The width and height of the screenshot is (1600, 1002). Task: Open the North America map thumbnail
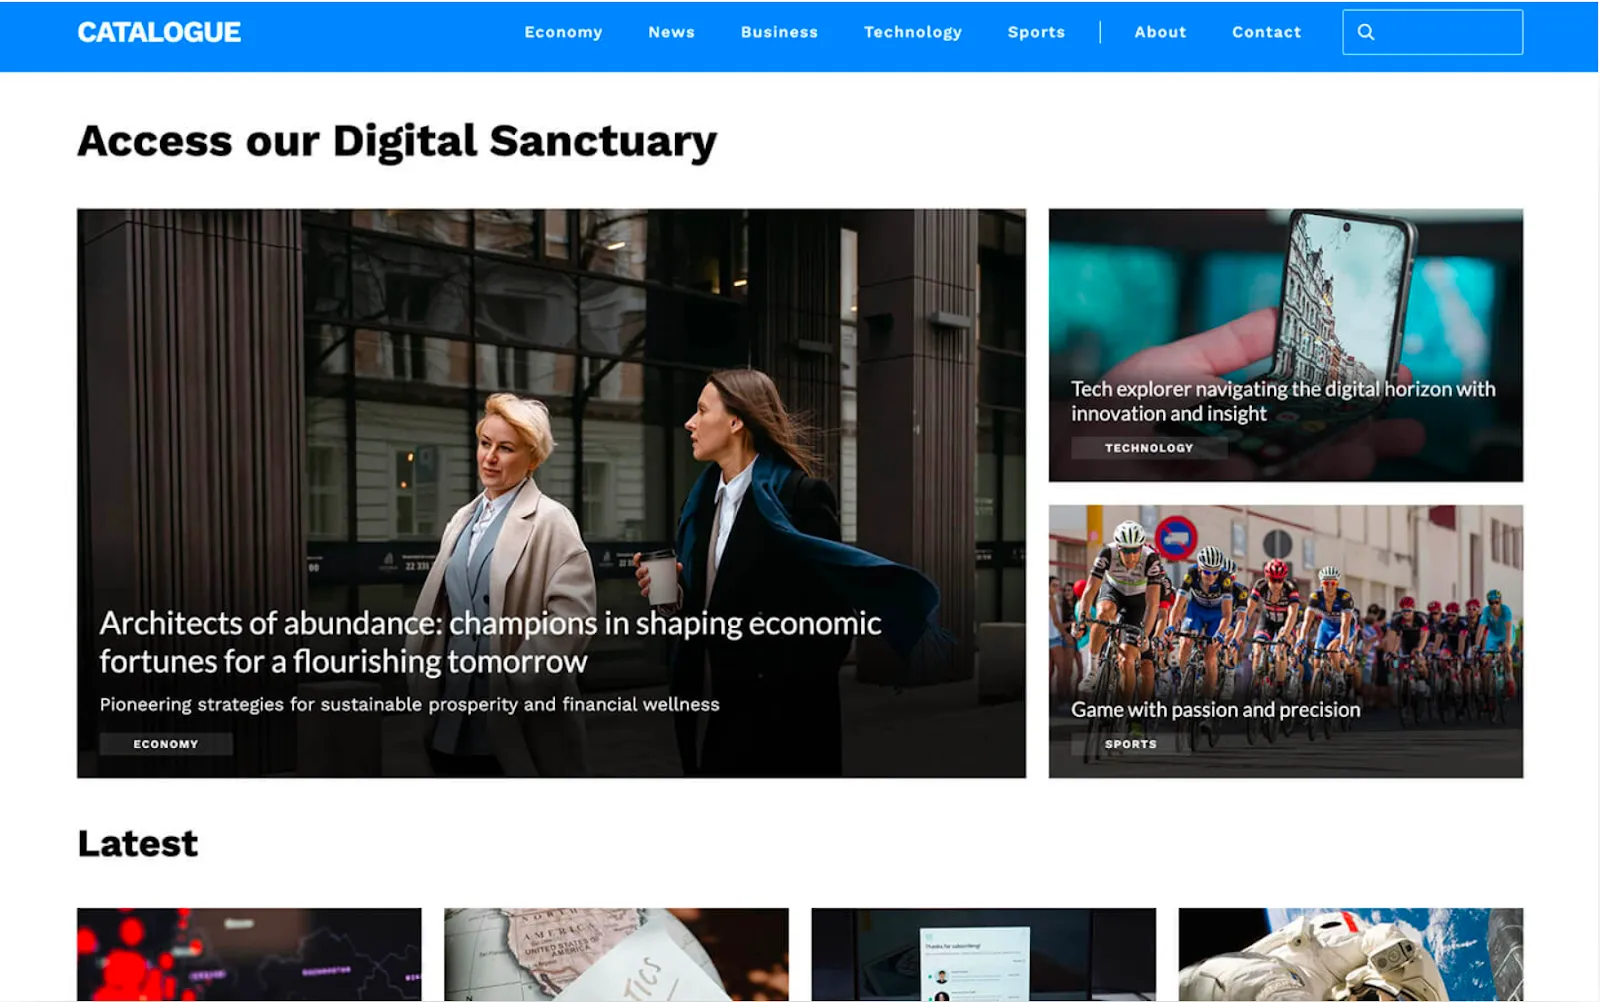click(x=616, y=954)
